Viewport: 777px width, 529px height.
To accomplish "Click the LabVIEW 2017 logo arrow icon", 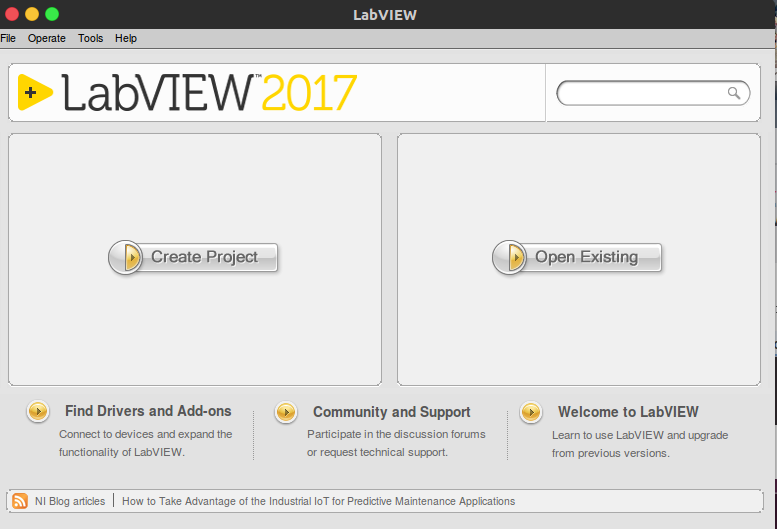I will [x=35, y=92].
